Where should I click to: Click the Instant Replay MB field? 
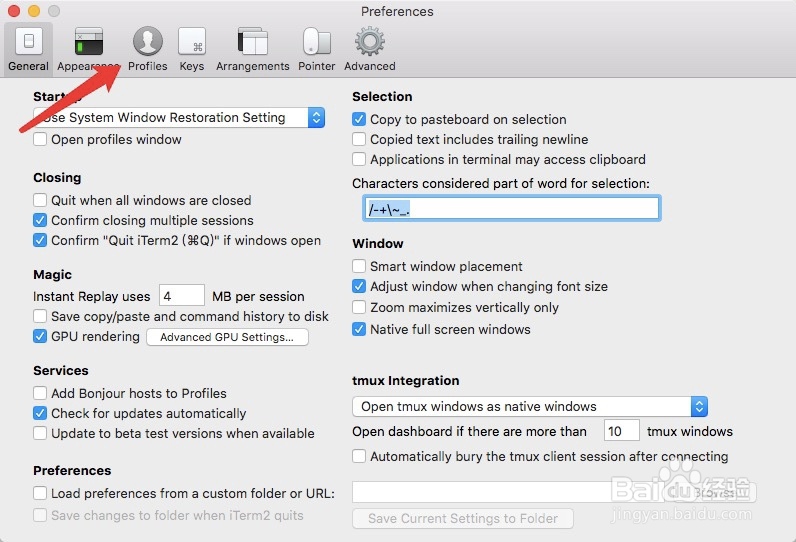click(x=182, y=296)
